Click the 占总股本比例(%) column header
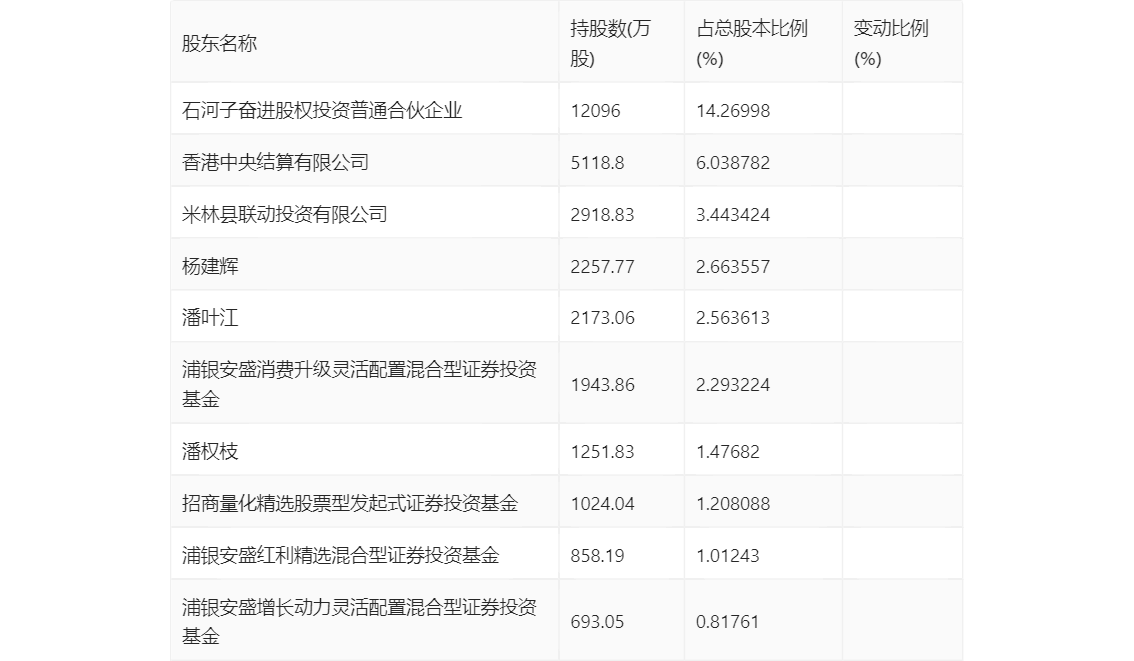Screen dimensions: 1134x661 [x=751, y=43]
